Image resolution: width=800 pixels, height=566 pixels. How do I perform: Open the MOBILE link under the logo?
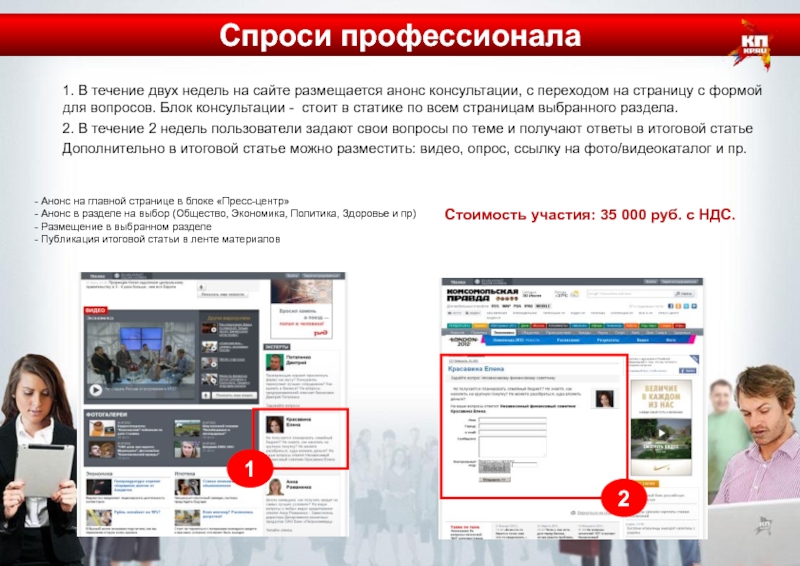click(542, 306)
